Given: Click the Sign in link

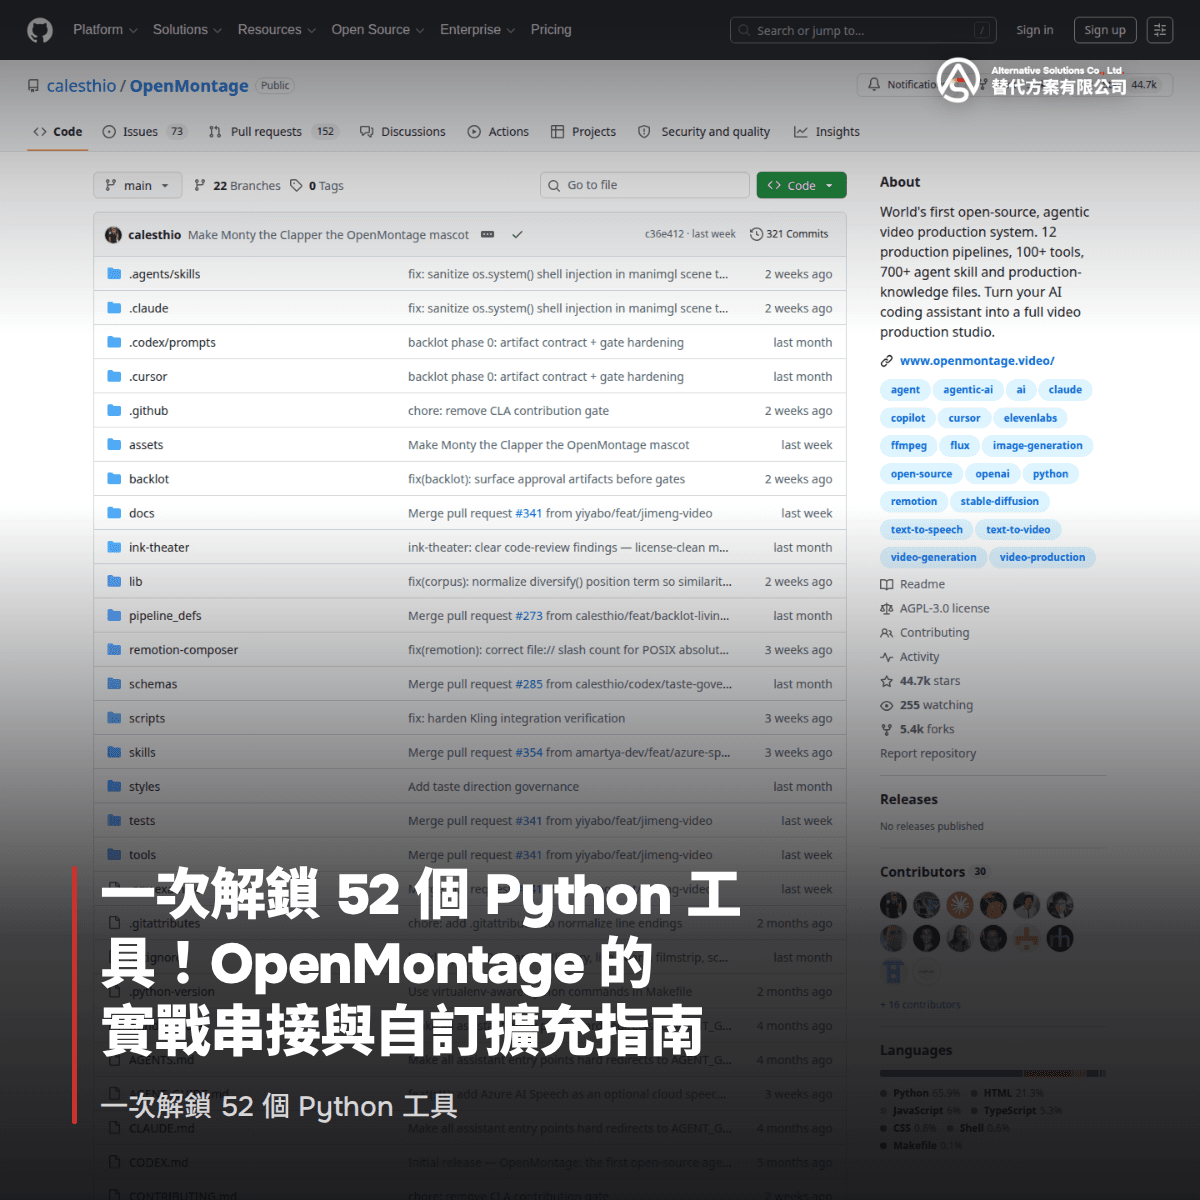Looking at the screenshot, I should (1035, 30).
